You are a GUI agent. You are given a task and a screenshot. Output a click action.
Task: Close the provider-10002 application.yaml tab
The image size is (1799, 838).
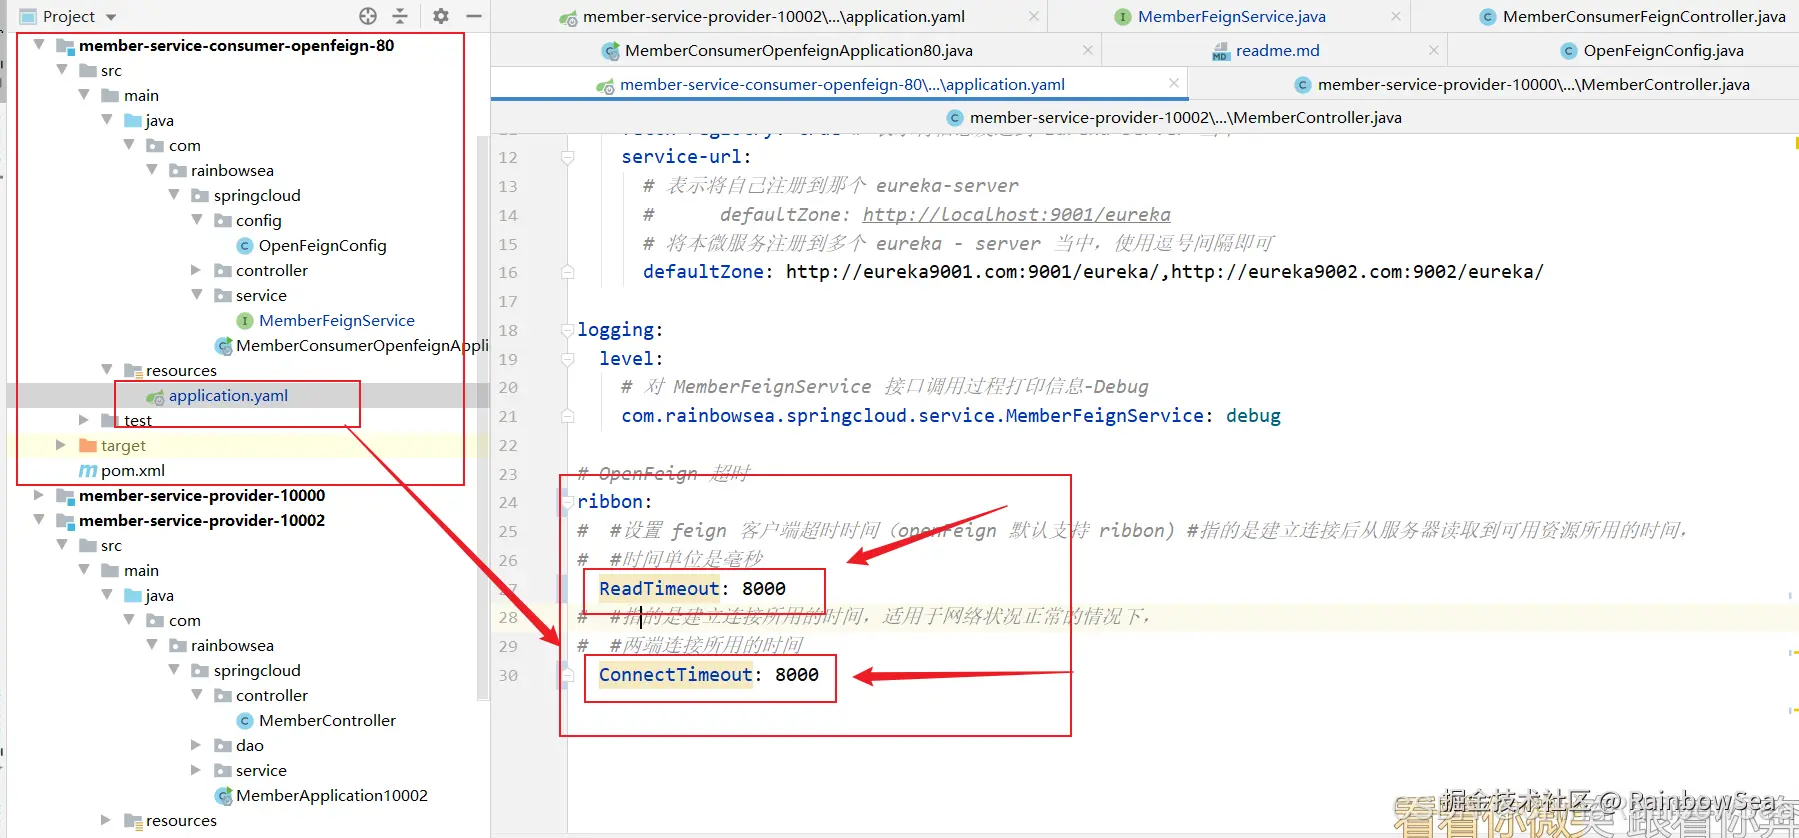(x=1033, y=16)
